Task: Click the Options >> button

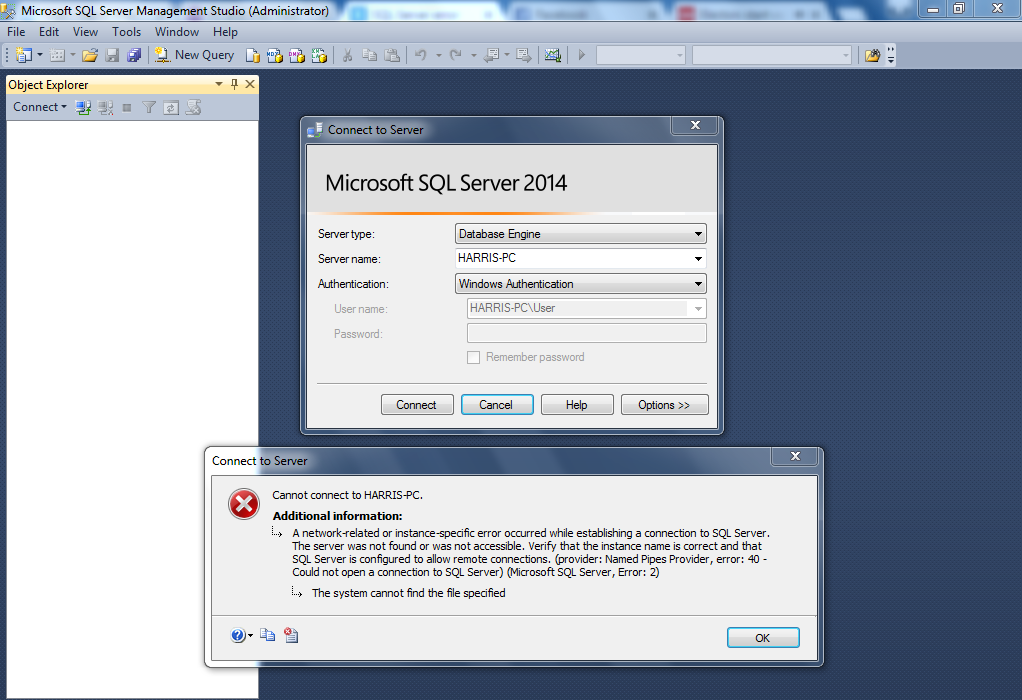Action: (664, 405)
